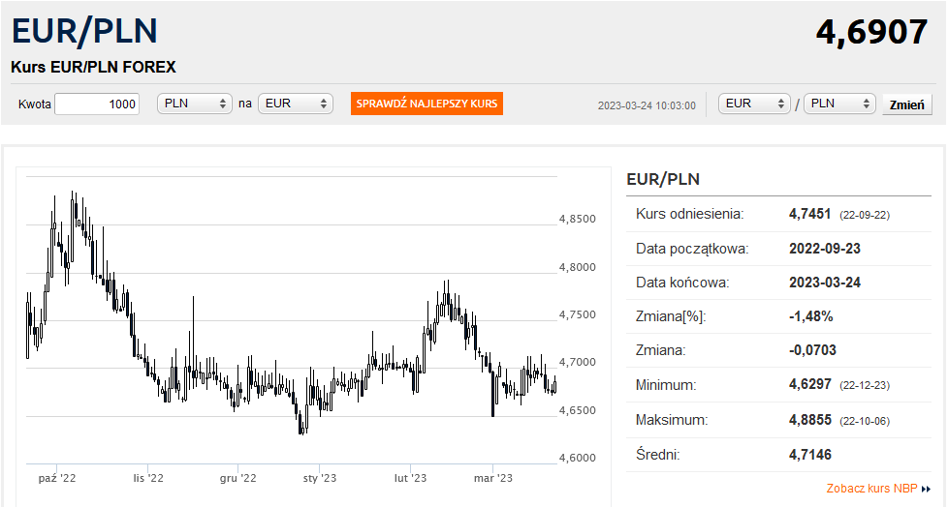The height and width of the screenshot is (507, 948).
Task: Click the Minimum value 4,6297
Action: (810, 385)
